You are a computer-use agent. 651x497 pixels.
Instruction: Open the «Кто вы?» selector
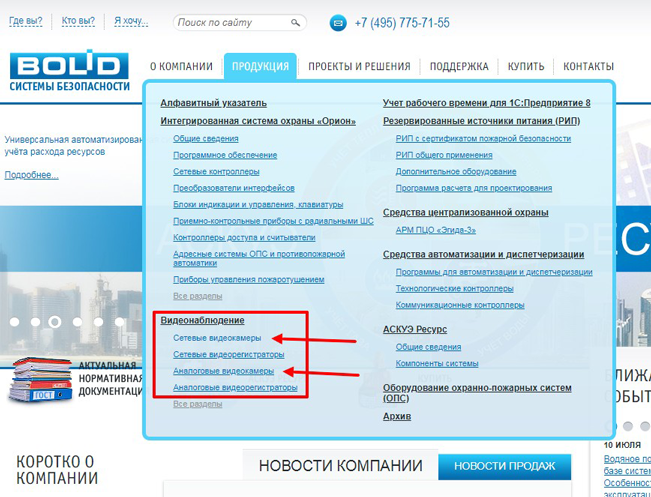point(78,21)
